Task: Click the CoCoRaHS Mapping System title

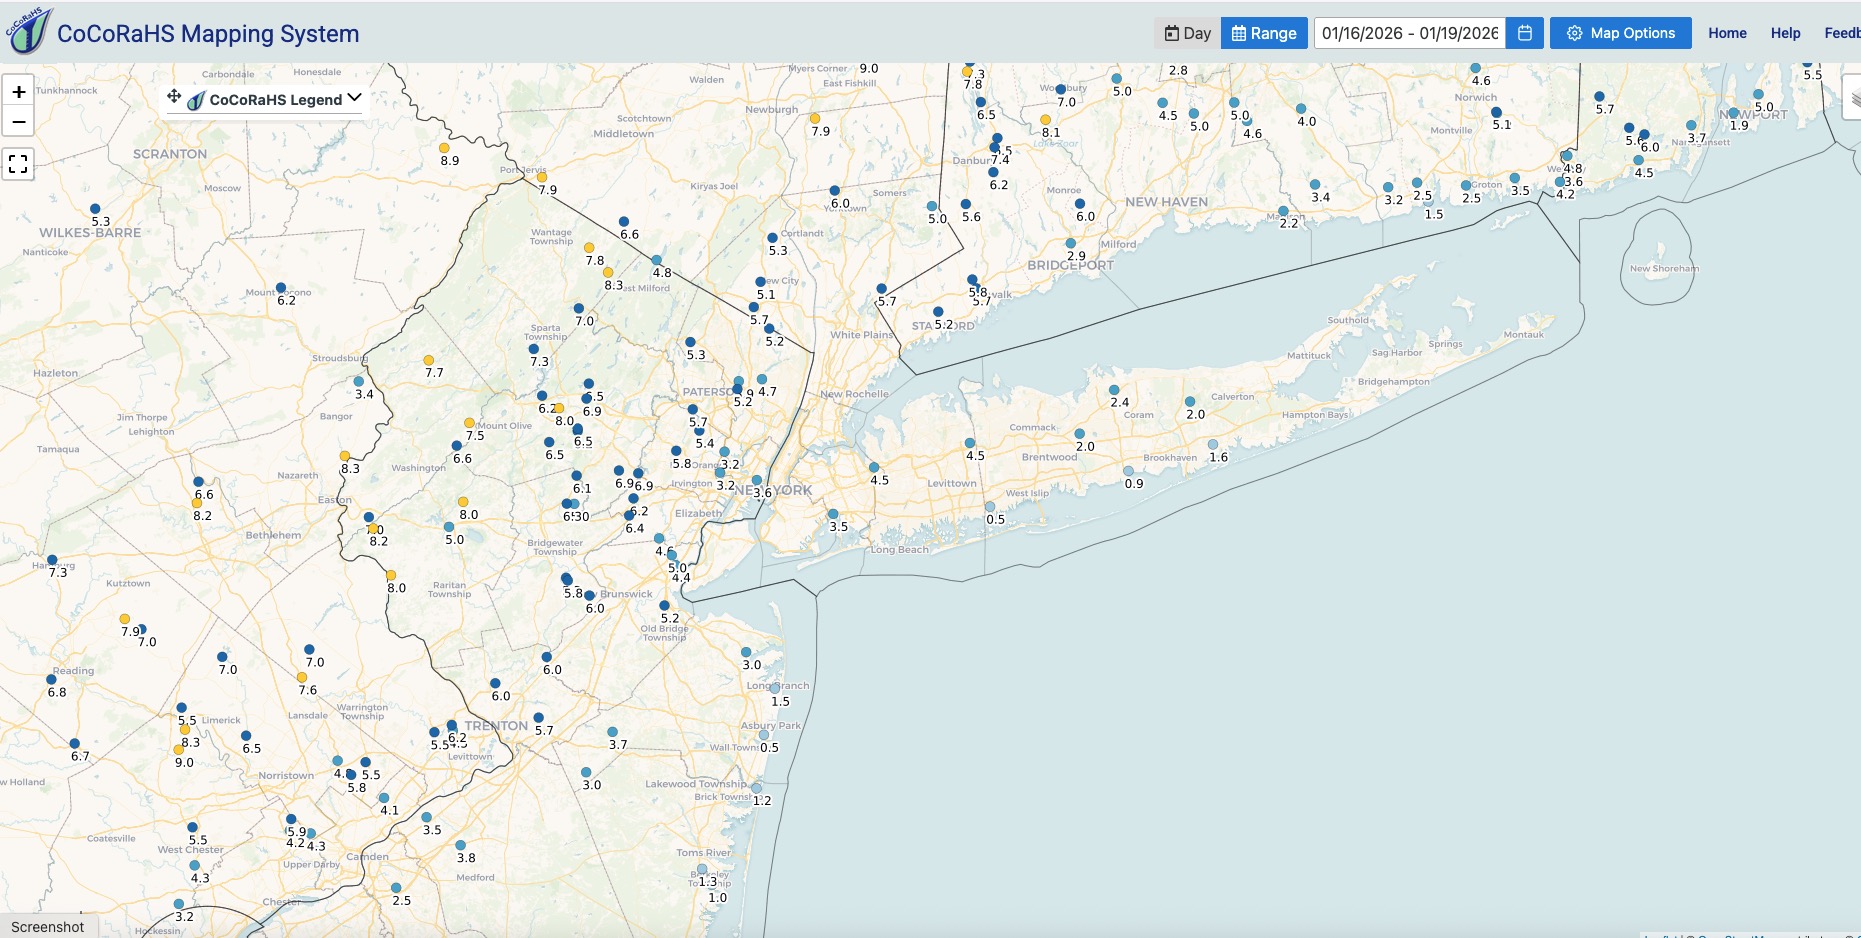Action: 208,33
